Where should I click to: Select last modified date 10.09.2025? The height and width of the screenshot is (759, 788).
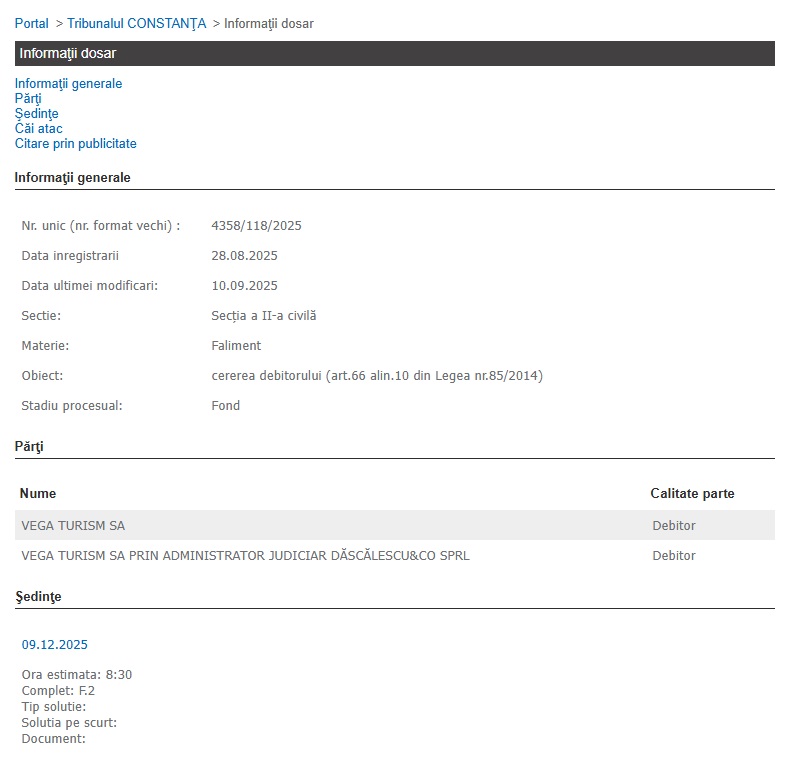(x=244, y=286)
